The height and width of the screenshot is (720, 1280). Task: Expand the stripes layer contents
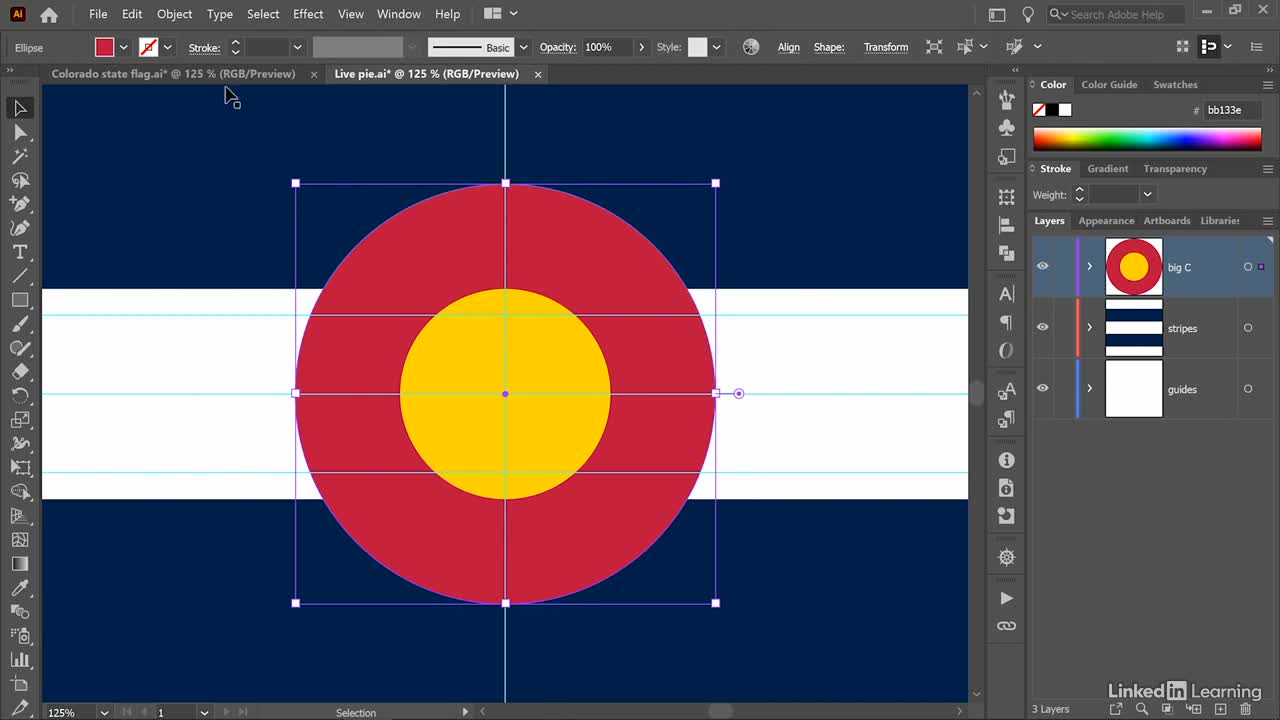pyautogui.click(x=1090, y=327)
